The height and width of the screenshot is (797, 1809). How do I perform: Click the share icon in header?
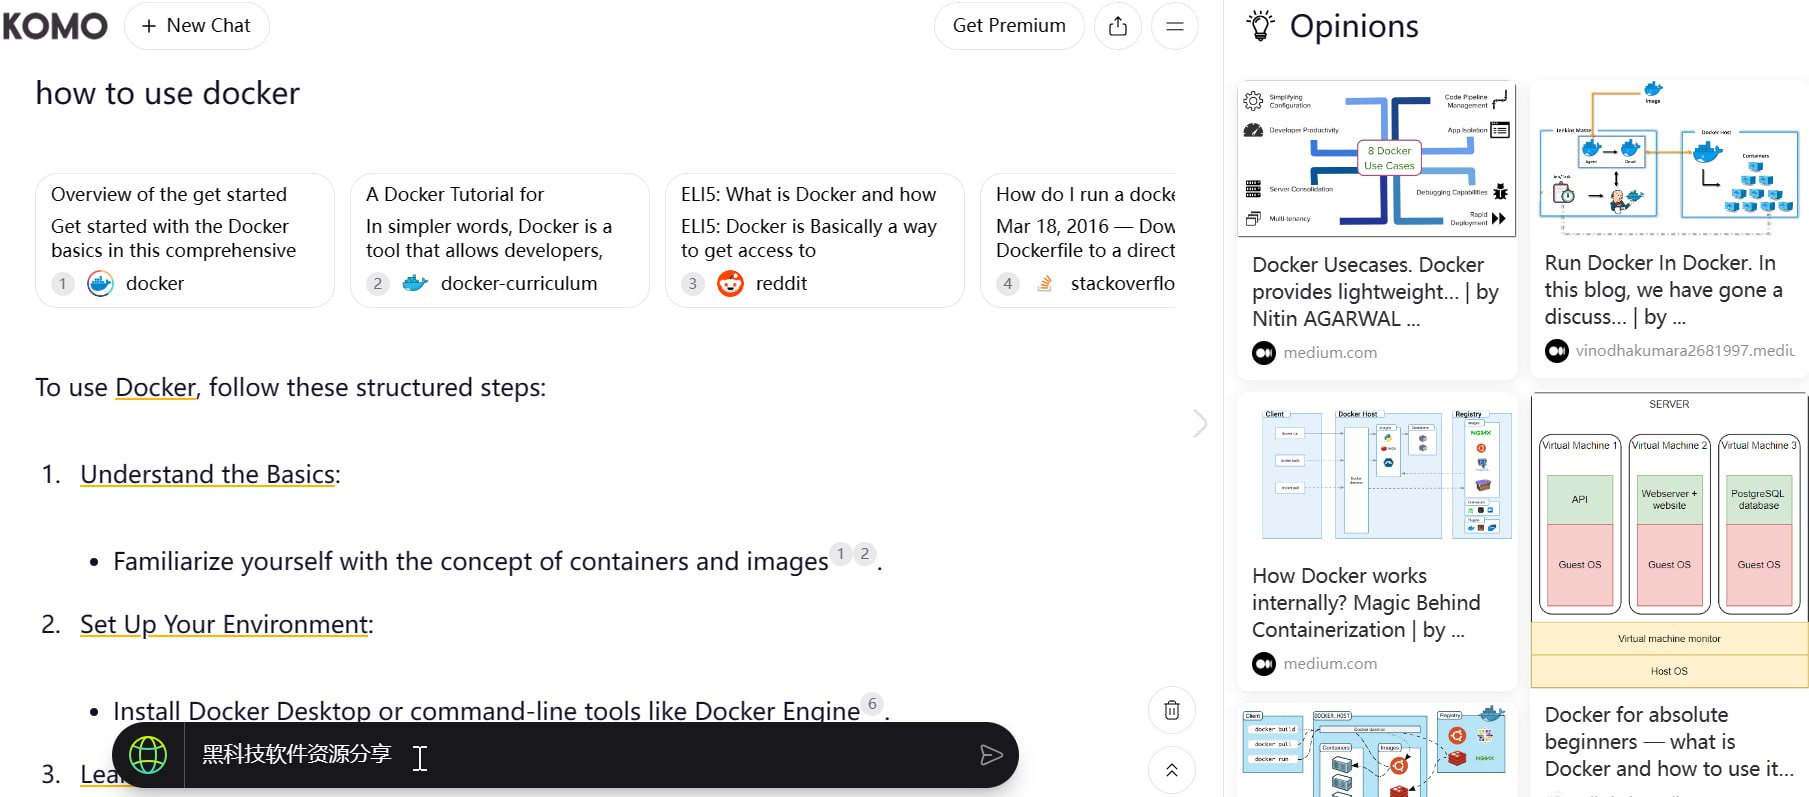coord(1118,26)
